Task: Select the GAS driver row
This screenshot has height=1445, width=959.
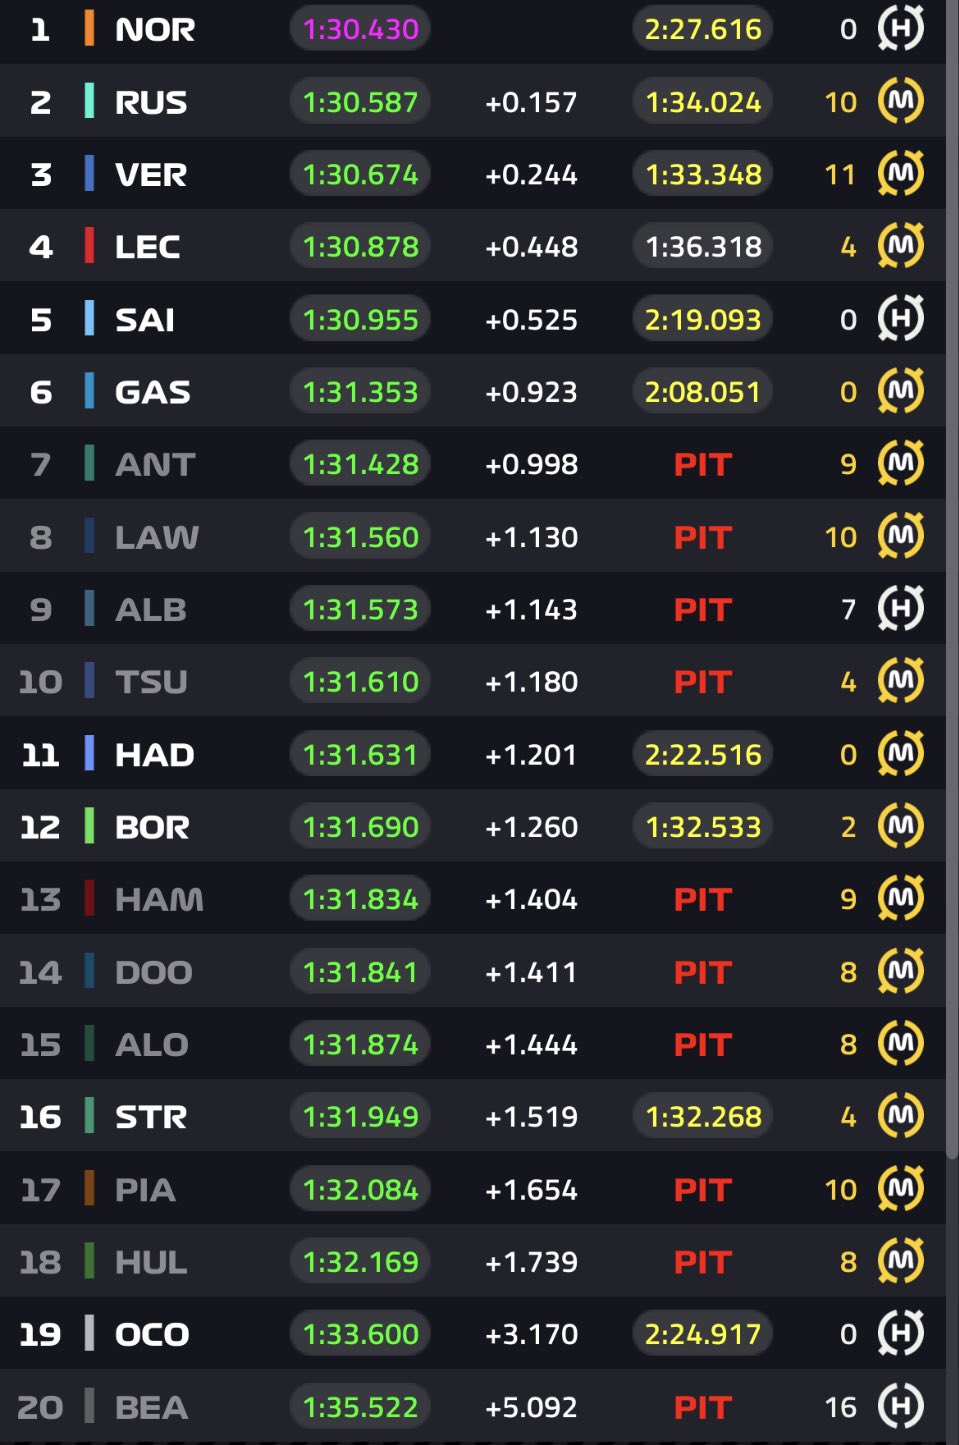Action: point(473,391)
